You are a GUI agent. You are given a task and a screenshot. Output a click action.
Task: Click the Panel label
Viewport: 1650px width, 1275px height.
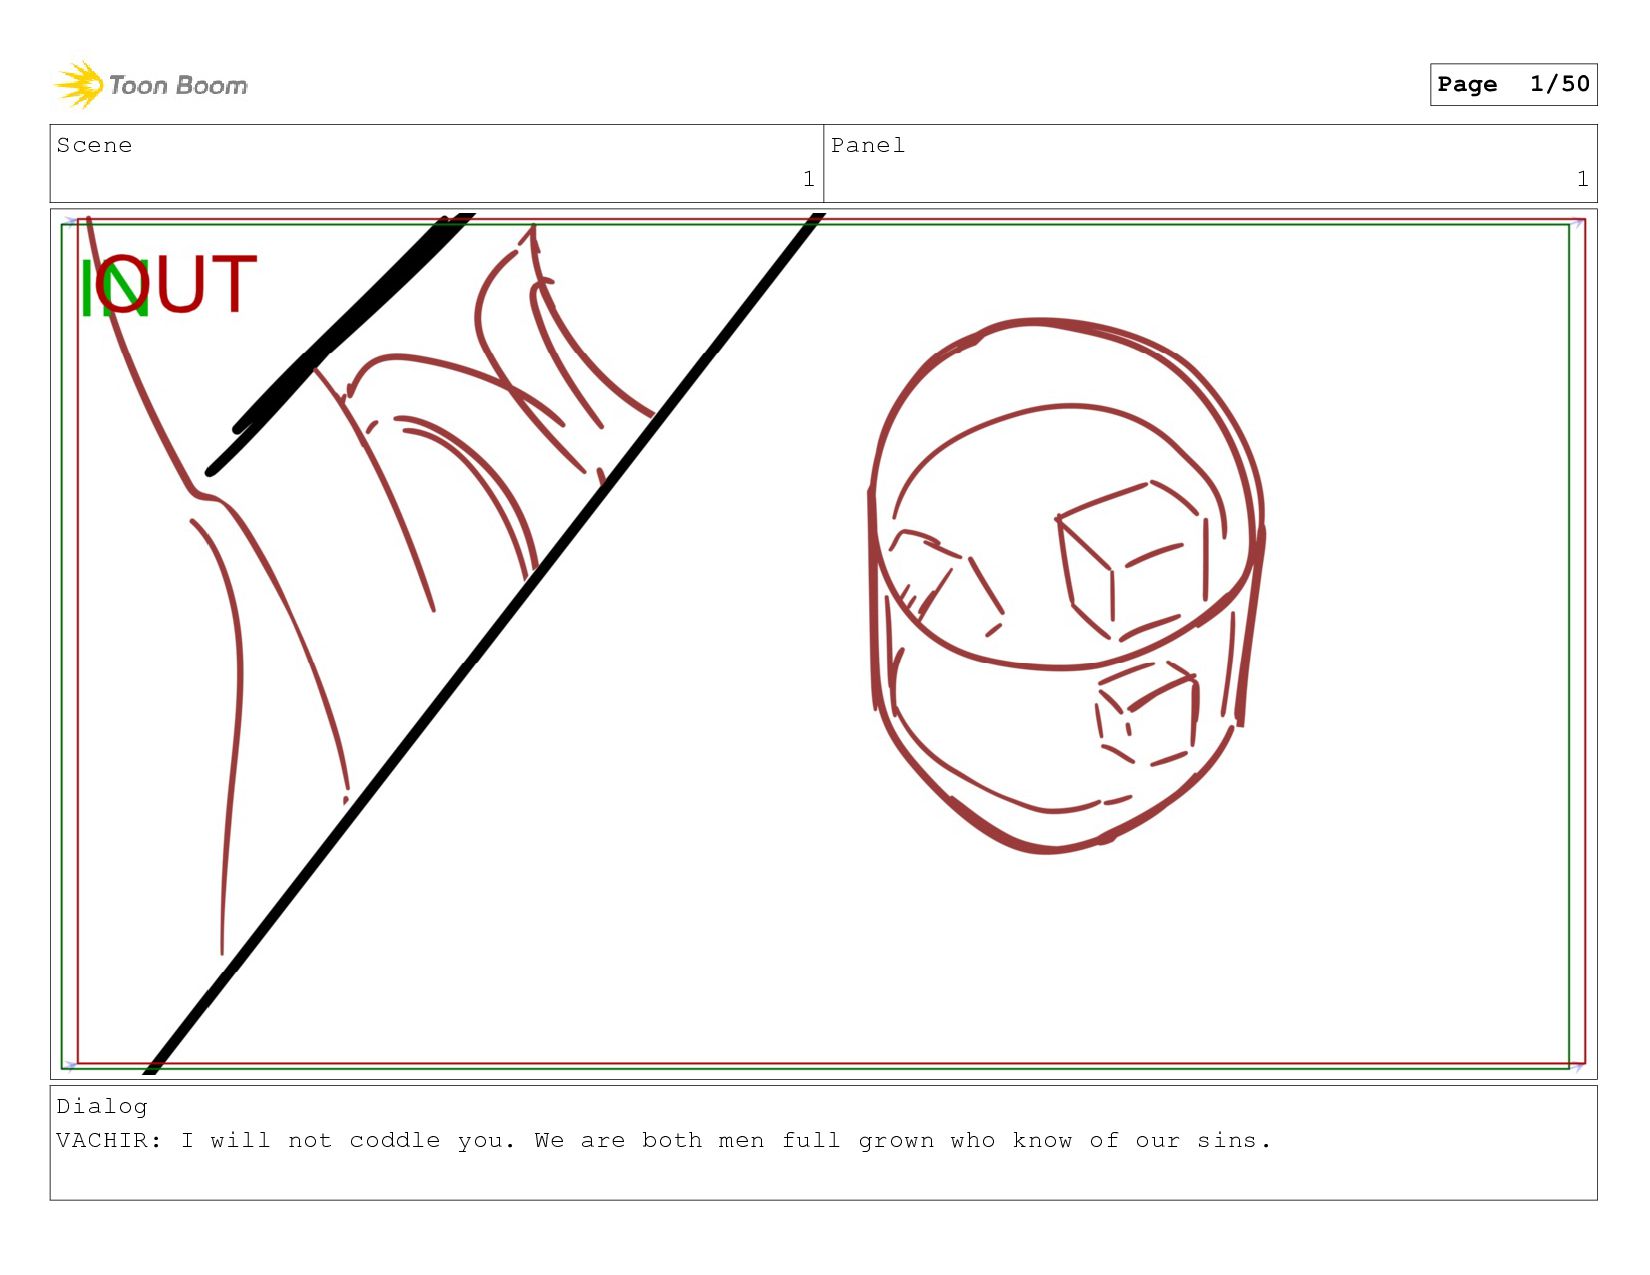tap(868, 145)
